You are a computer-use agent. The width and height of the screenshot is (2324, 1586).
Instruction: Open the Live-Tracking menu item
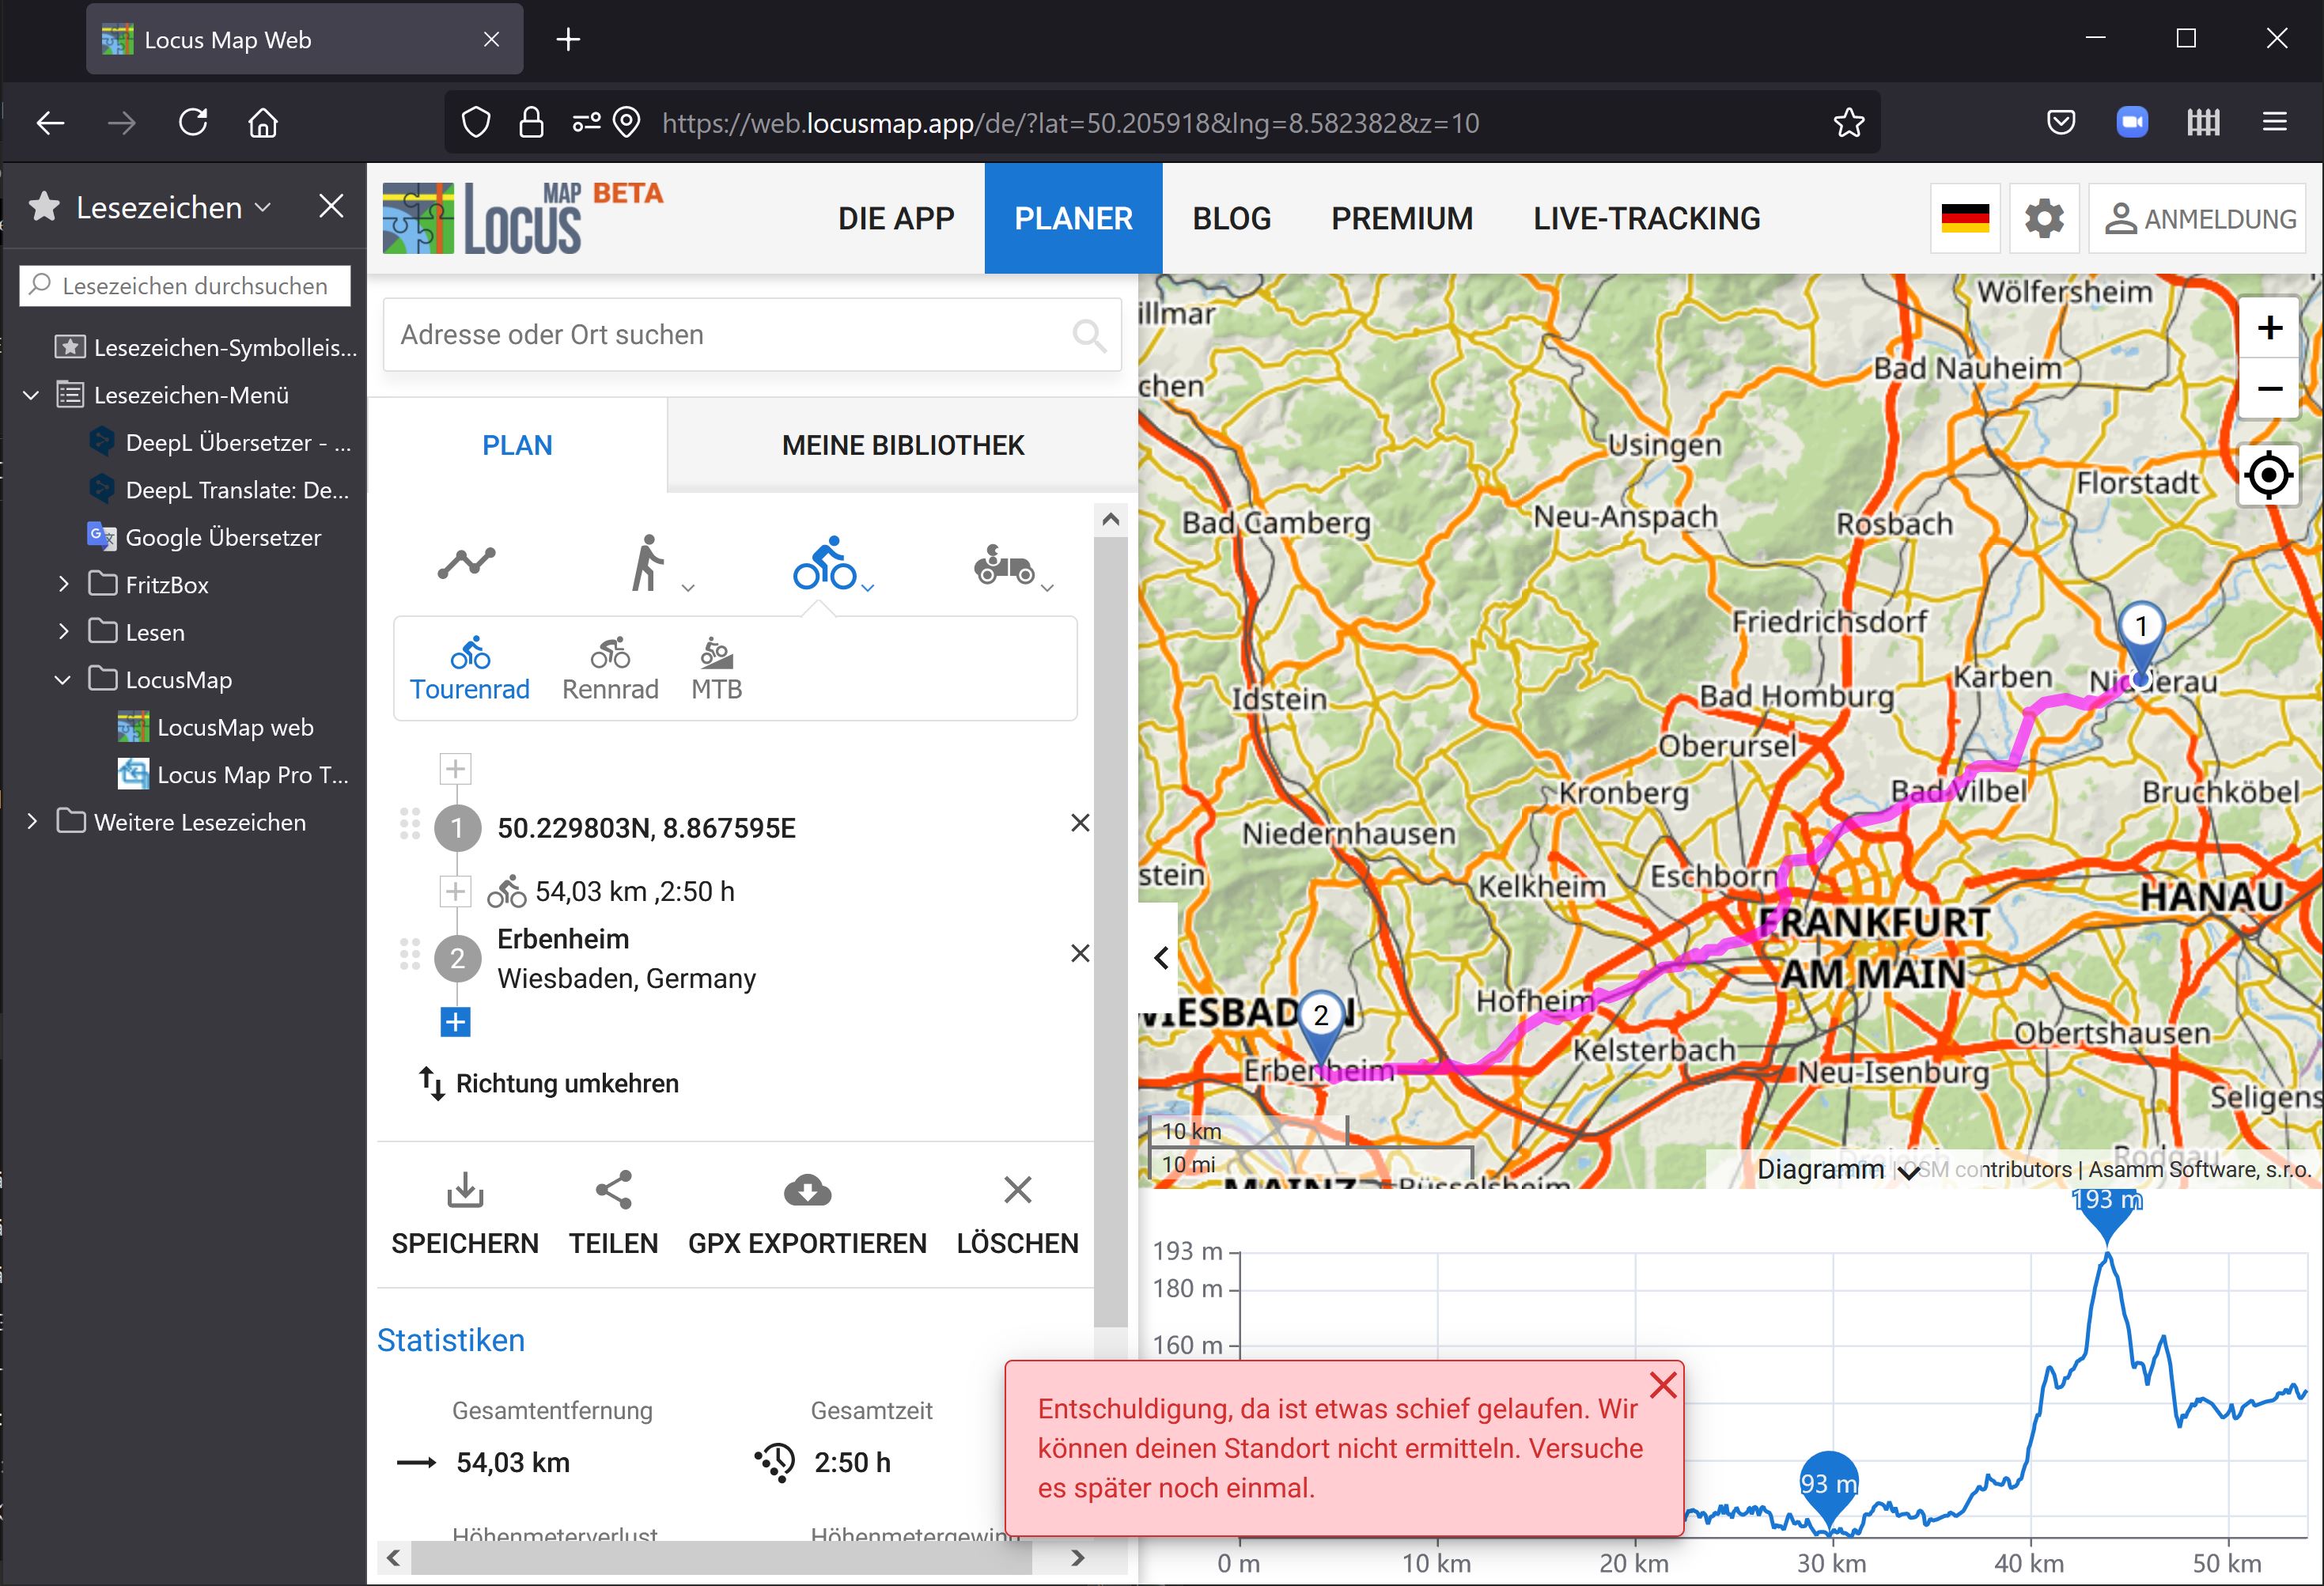coord(1646,219)
